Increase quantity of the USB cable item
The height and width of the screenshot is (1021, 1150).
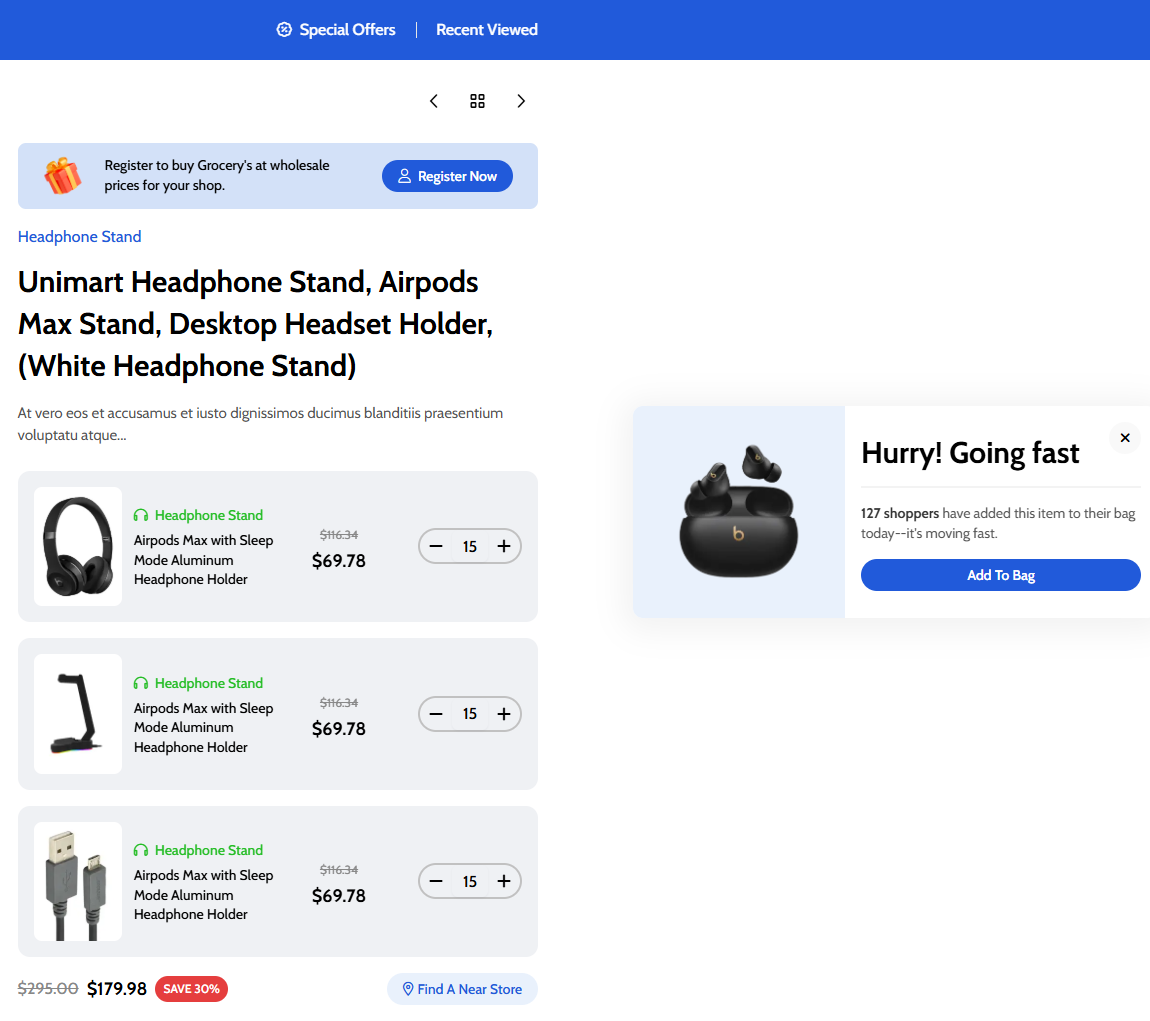click(504, 881)
